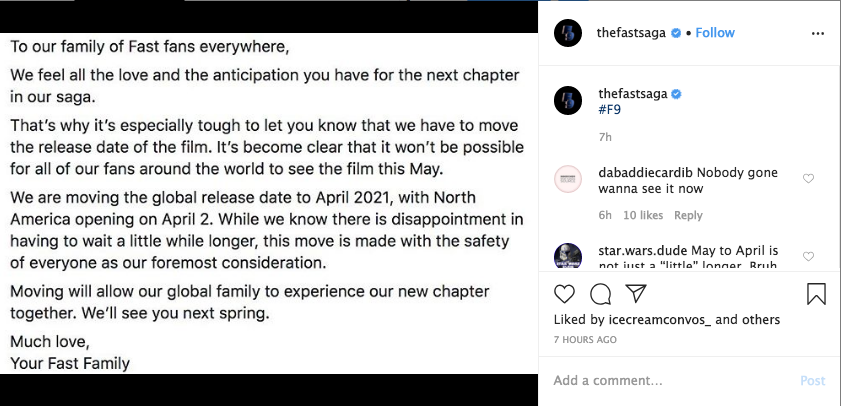Open dabaddiecardib's profile avatar

point(568,179)
